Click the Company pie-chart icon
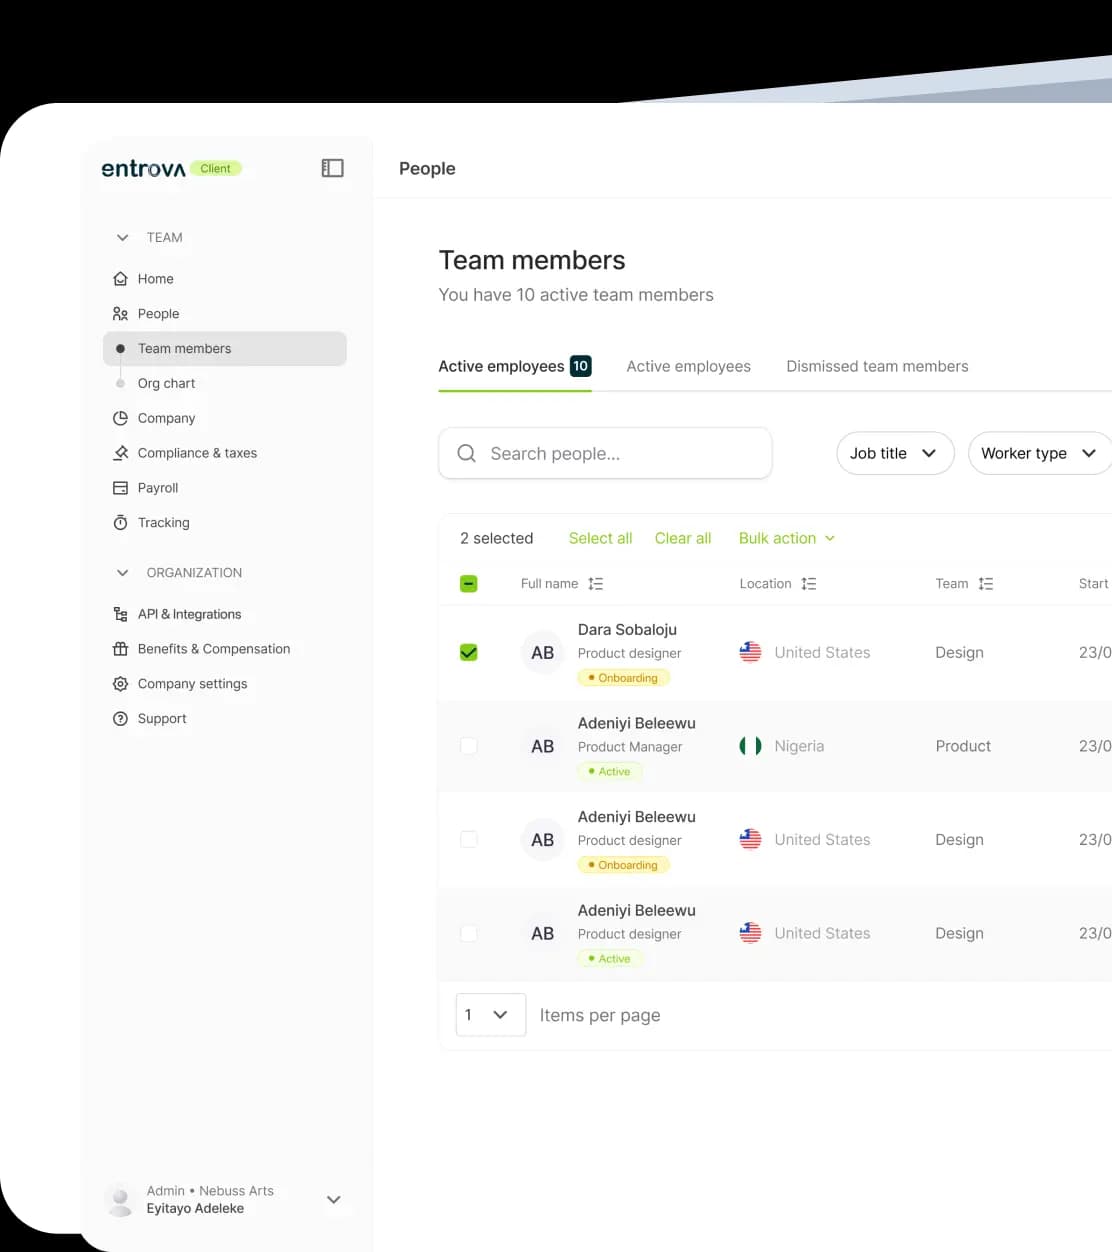This screenshot has height=1252, width=1112. click(120, 418)
